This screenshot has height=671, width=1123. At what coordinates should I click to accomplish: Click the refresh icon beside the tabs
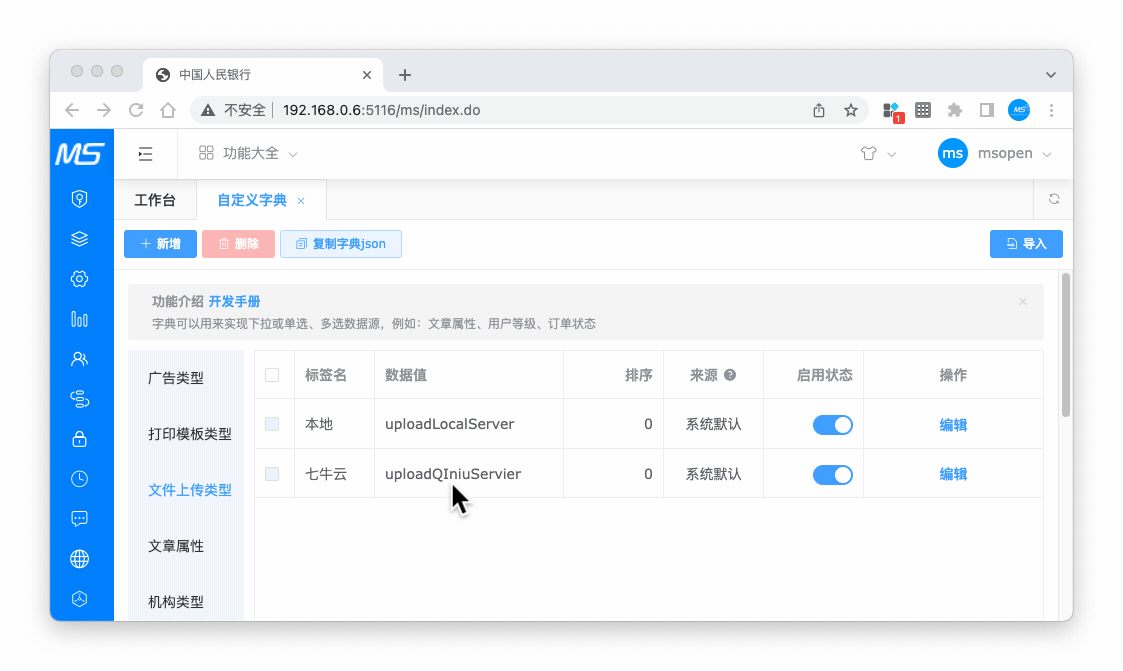click(1054, 199)
